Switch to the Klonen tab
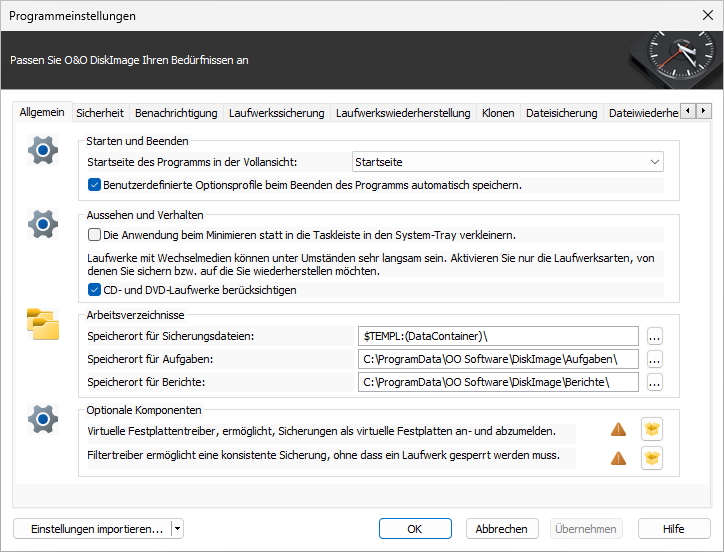This screenshot has height=552, width=724. (498, 113)
